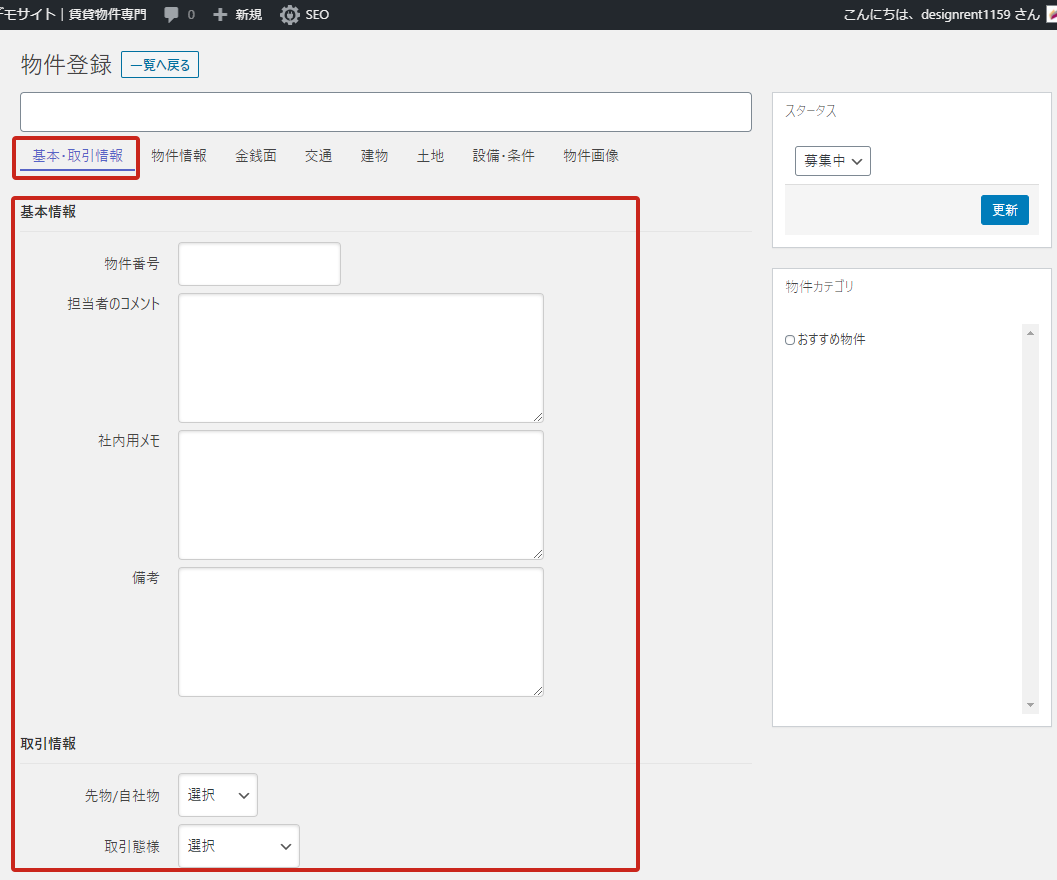Open the SEO gear icon menu
Screen dimensions: 1057x880
(x=290, y=15)
